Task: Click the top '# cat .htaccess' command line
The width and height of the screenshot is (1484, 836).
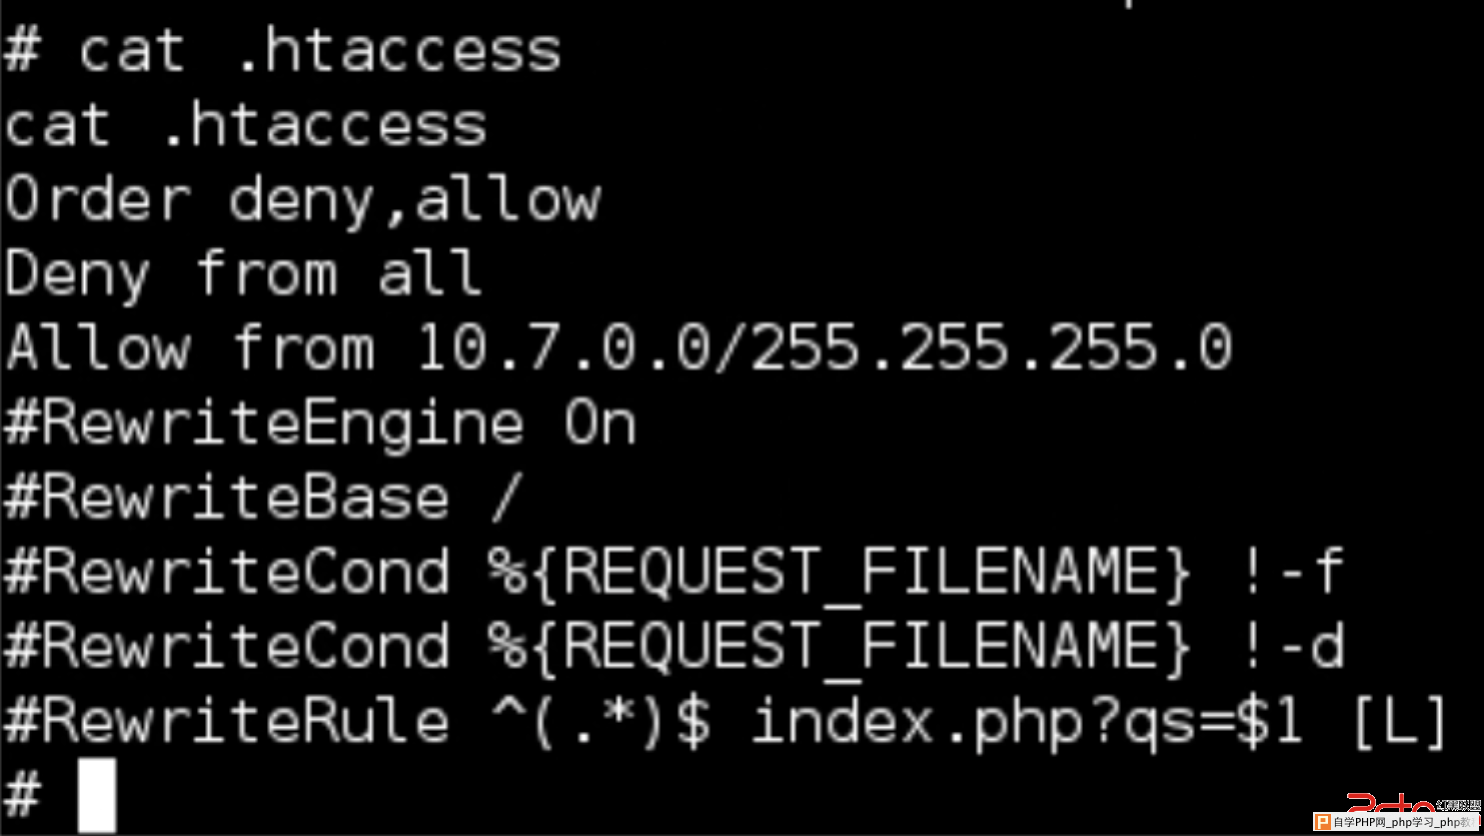Action: (x=283, y=50)
